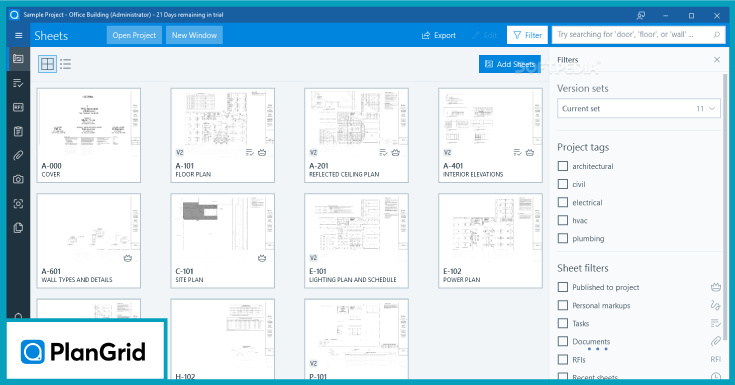Open the scan capture sidebar icon

pos(18,204)
